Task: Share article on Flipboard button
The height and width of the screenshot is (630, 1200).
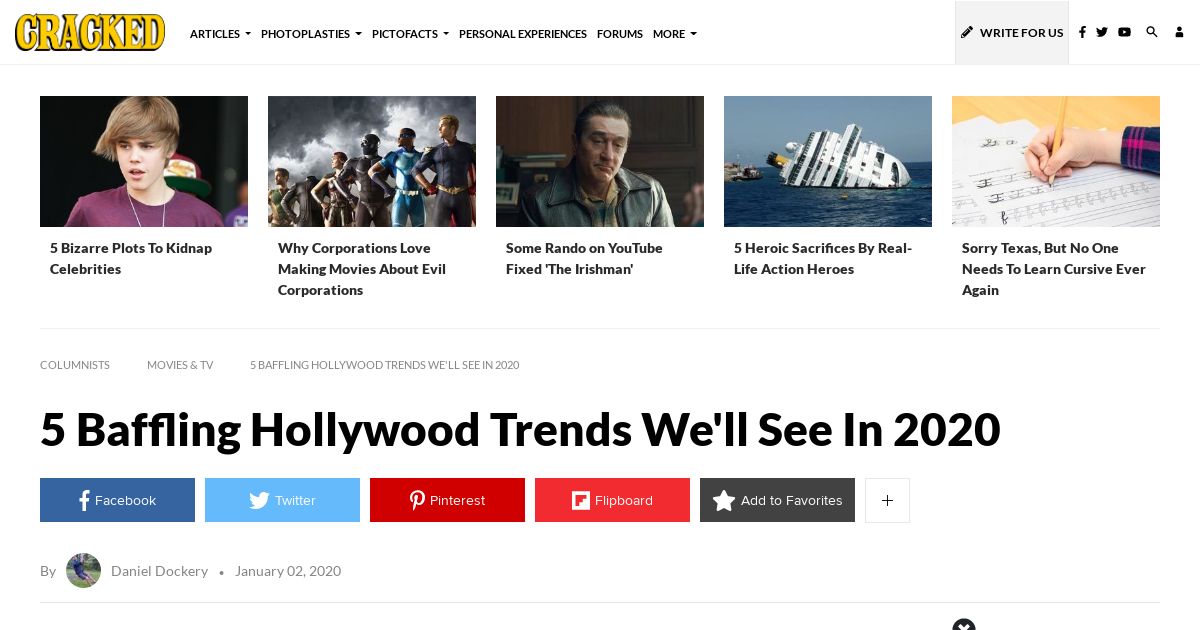Action: click(x=612, y=500)
